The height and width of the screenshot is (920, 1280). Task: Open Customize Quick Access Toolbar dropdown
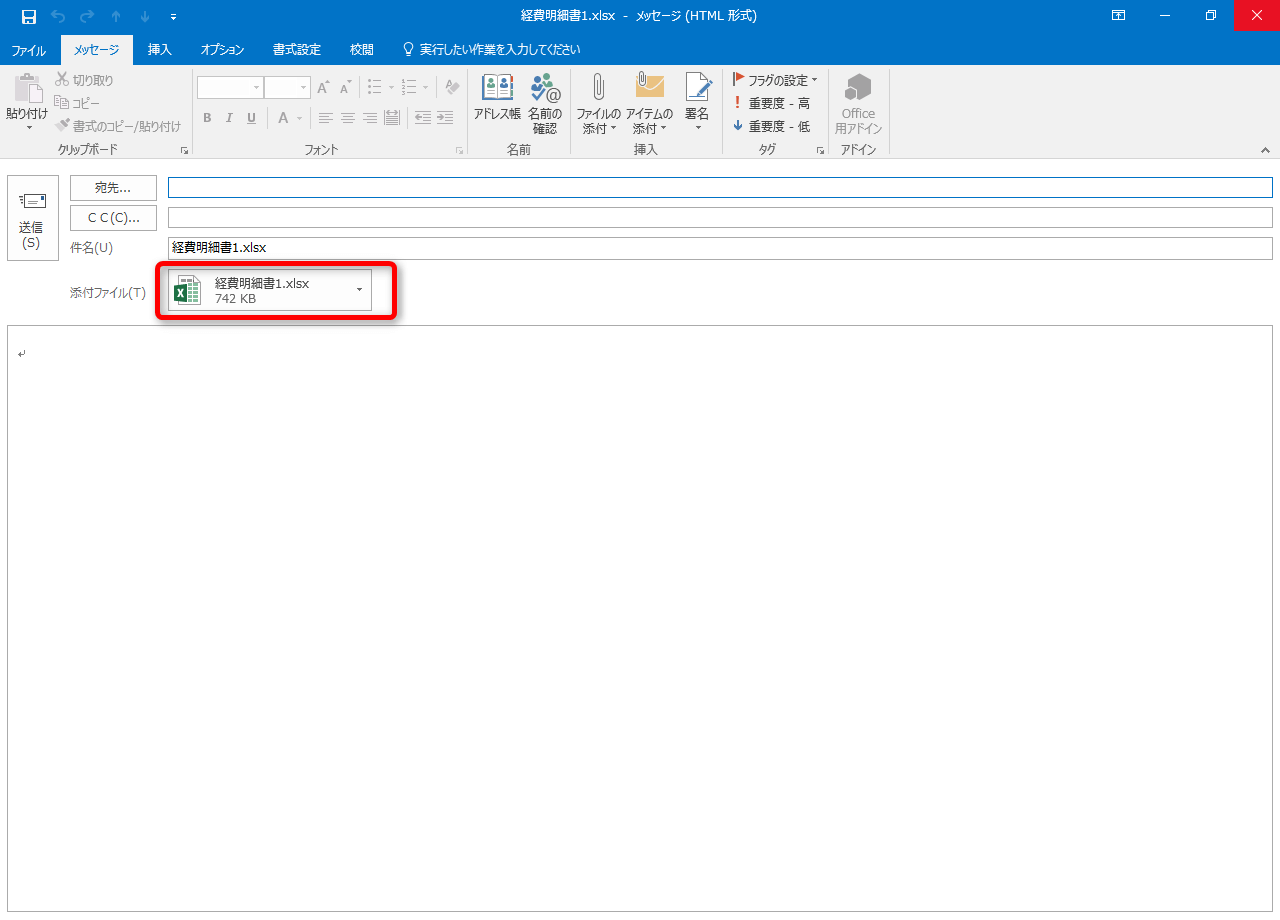click(x=173, y=16)
